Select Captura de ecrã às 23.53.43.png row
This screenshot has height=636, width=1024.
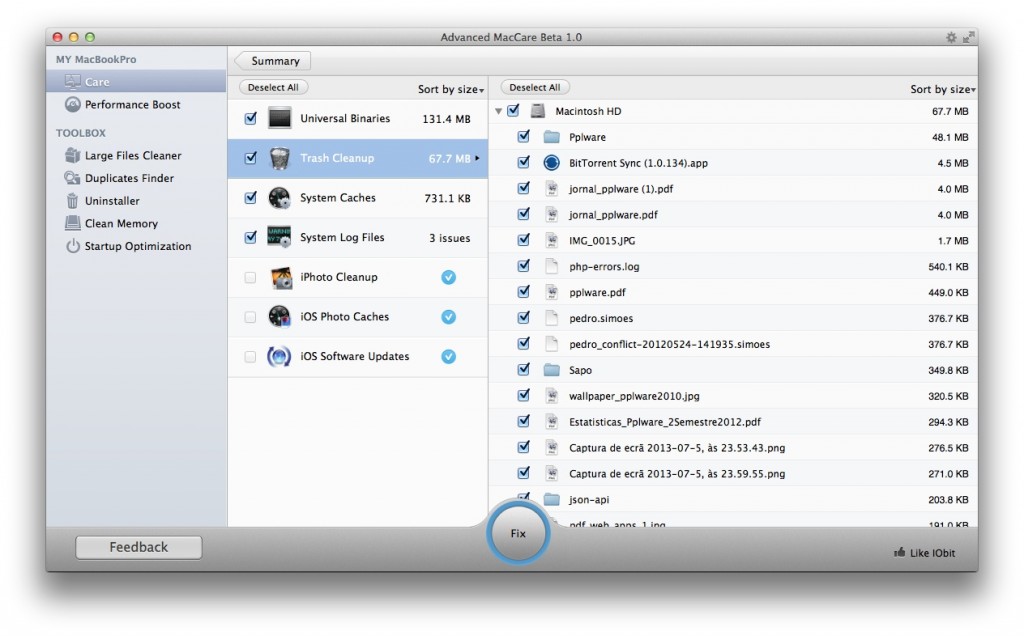[733, 448]
